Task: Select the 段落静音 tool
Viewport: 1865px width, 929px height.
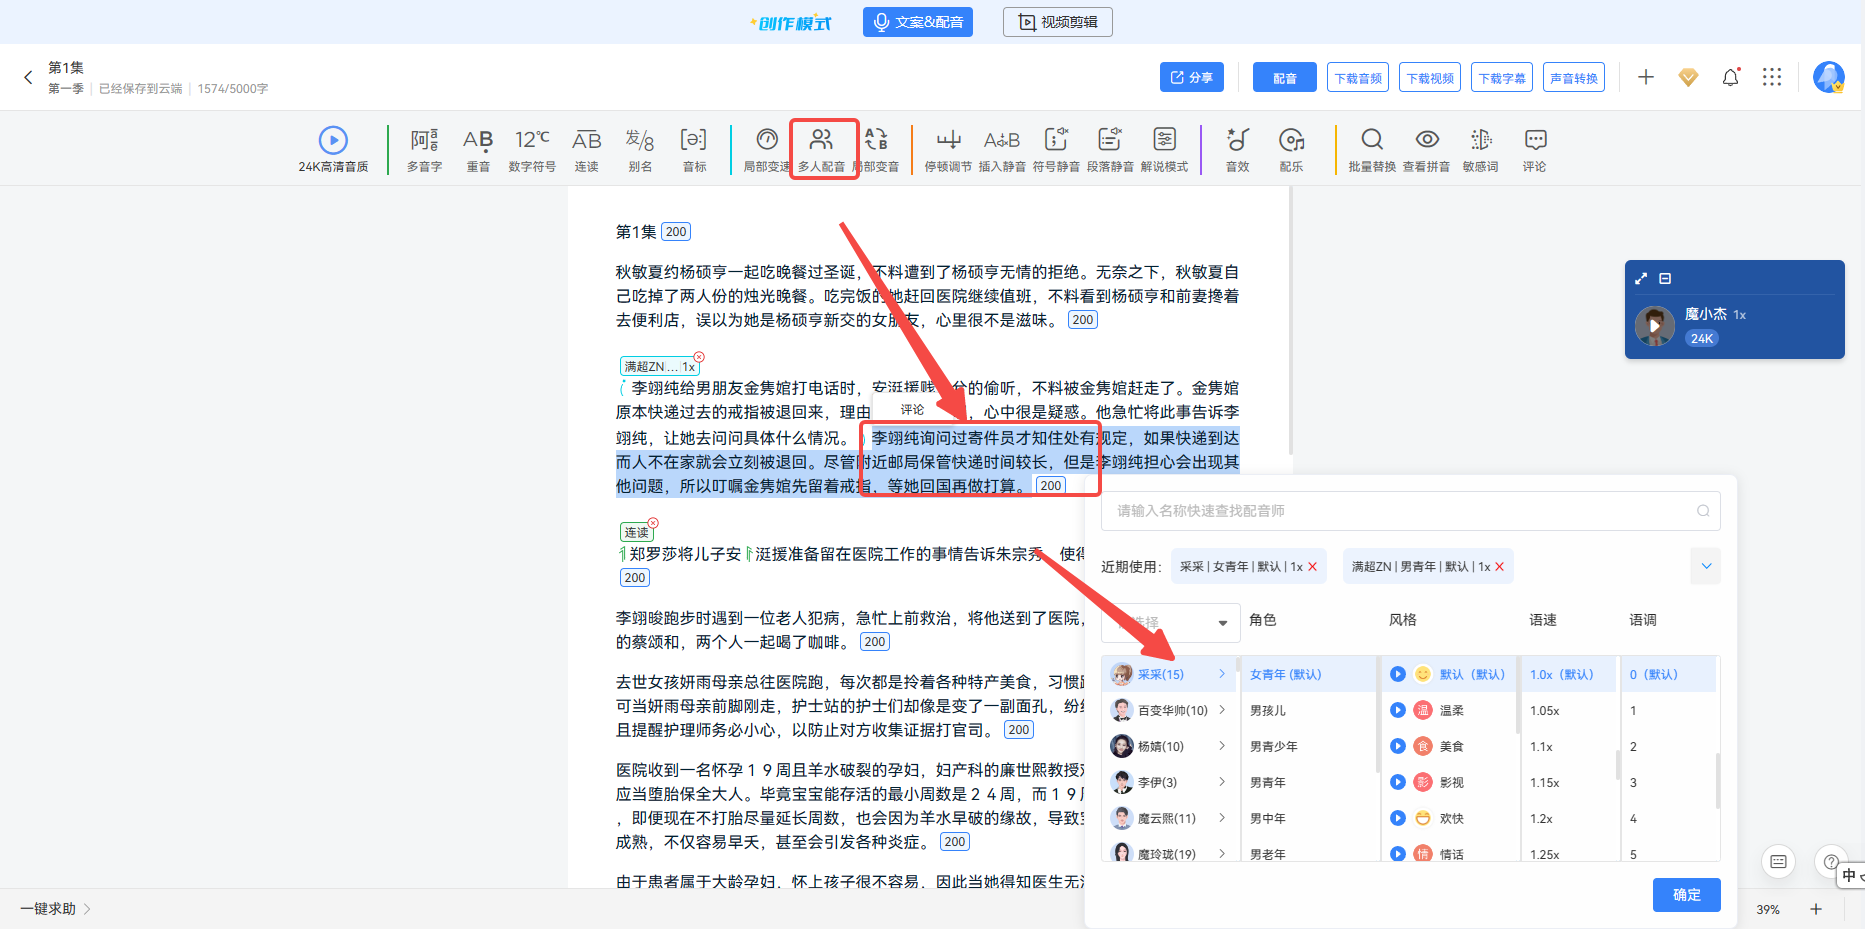Action: [1110, 150]
